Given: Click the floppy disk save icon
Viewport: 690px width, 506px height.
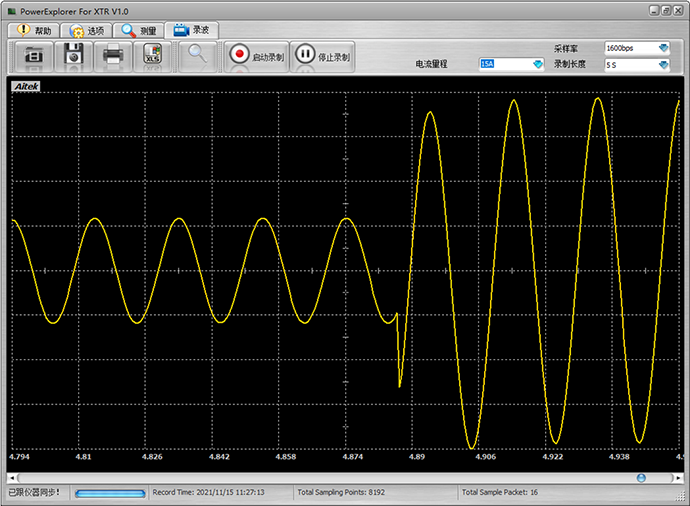Looking at the screenshot, I should 73,56.
